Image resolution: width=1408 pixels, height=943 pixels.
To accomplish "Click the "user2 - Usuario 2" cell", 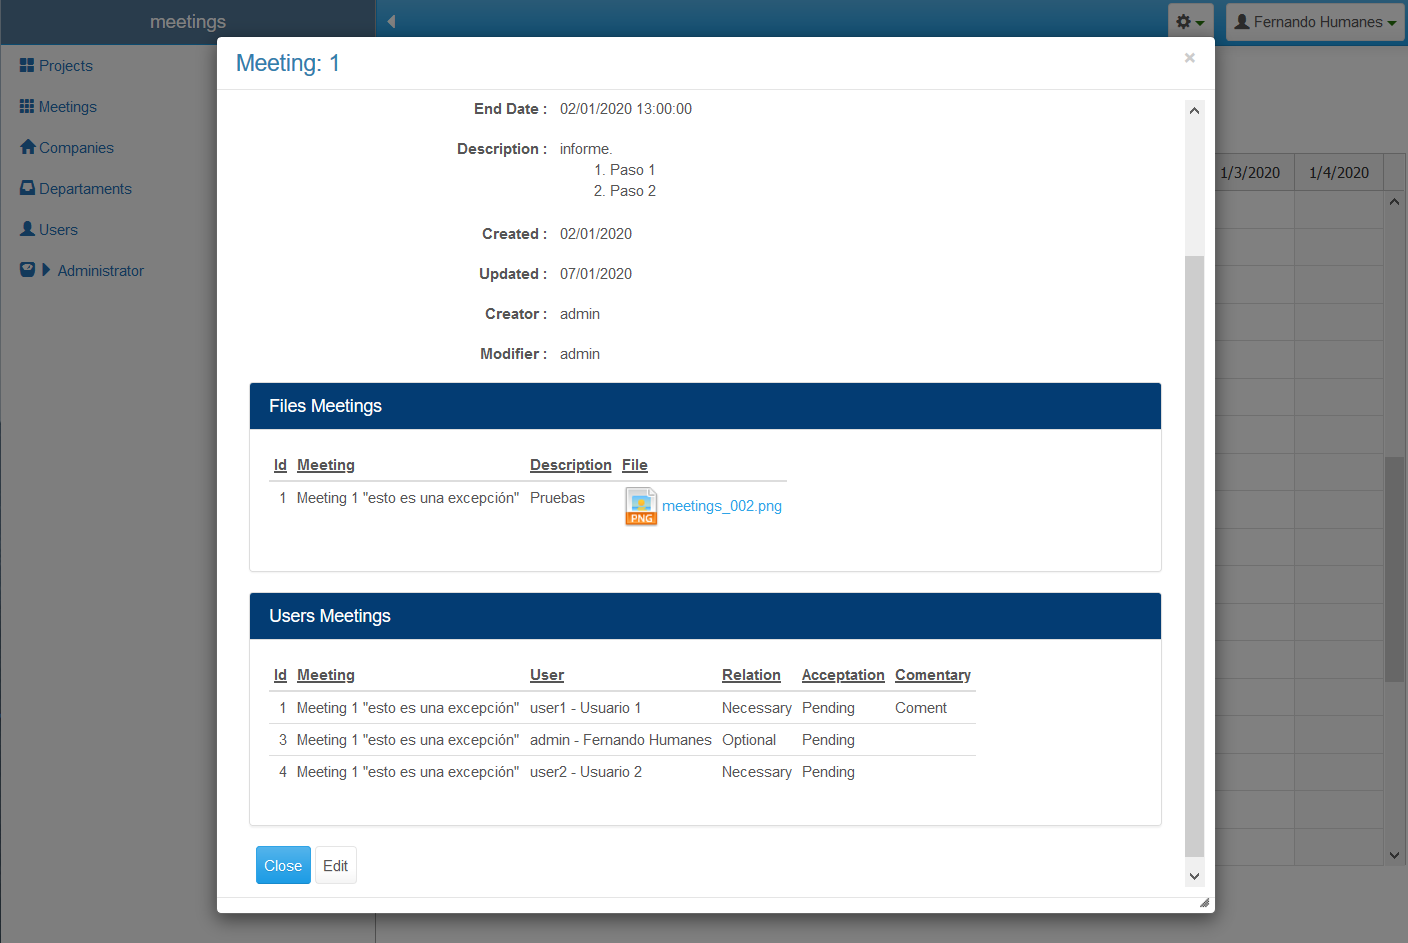I will tap(586, 772).
